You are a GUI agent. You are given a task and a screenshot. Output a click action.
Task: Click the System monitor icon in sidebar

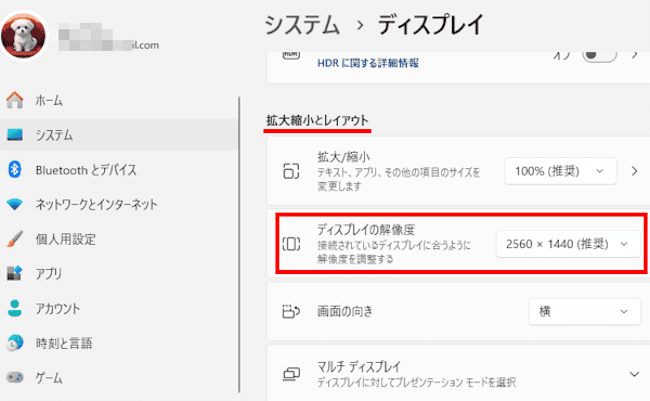click(15, 135)
